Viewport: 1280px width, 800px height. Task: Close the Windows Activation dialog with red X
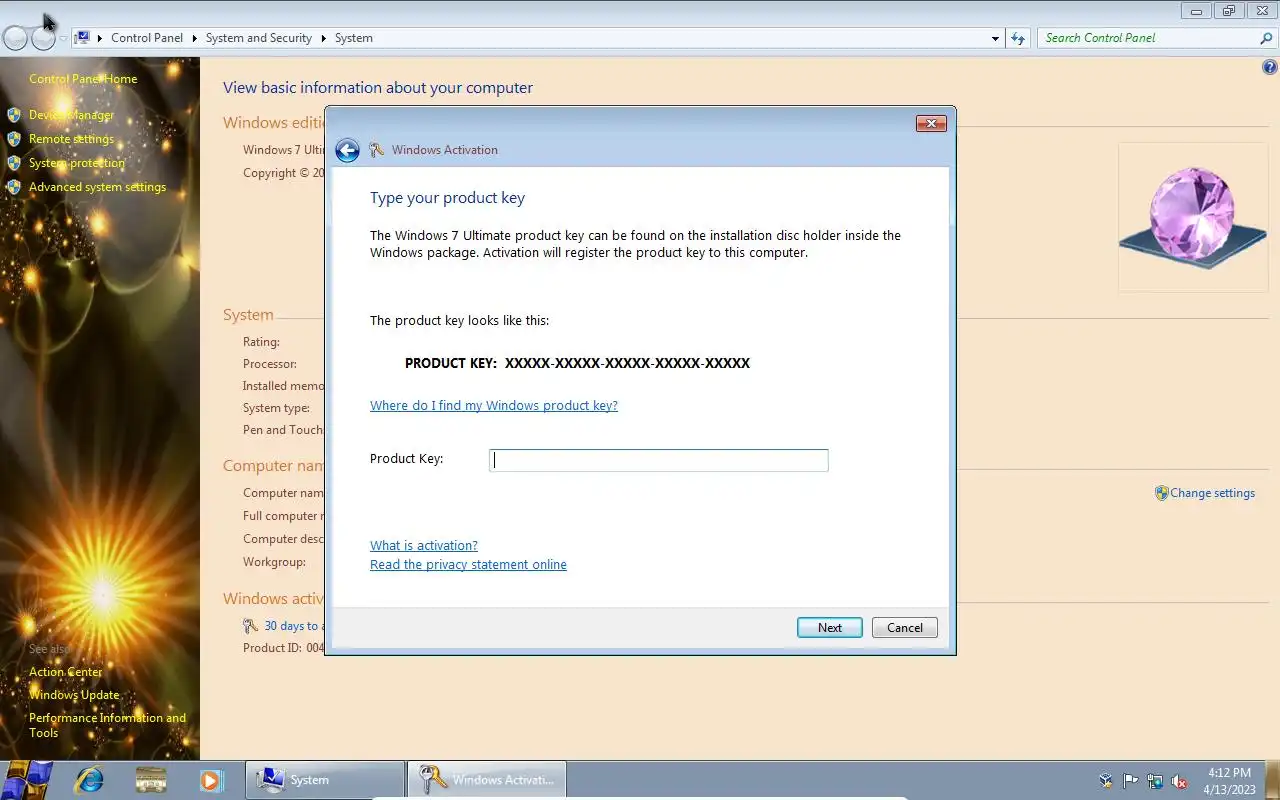click(x=931, y=123)
